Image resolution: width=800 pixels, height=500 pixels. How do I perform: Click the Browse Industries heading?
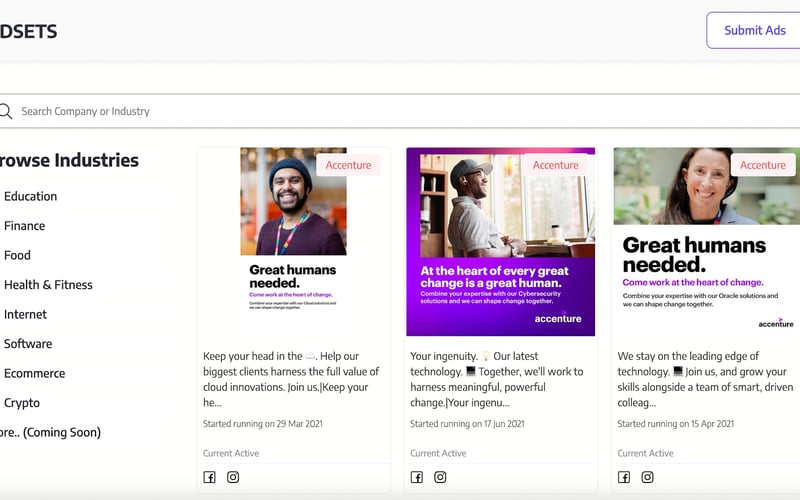[x=69, y=160]
